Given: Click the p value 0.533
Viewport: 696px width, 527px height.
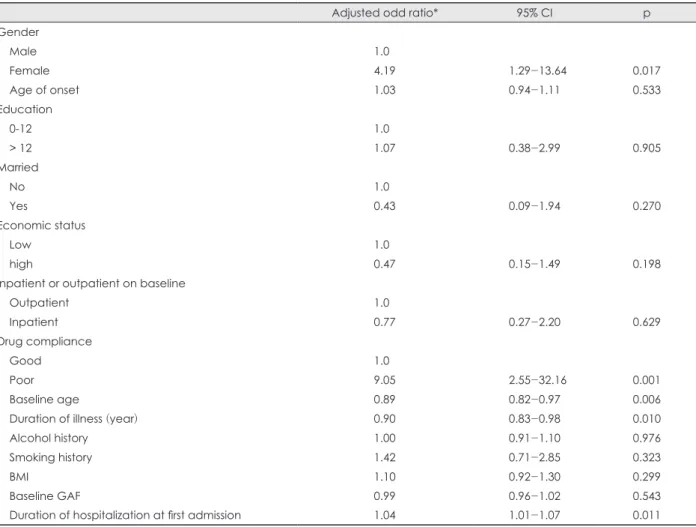Looking at the screenshot, I should click(646, 90).
